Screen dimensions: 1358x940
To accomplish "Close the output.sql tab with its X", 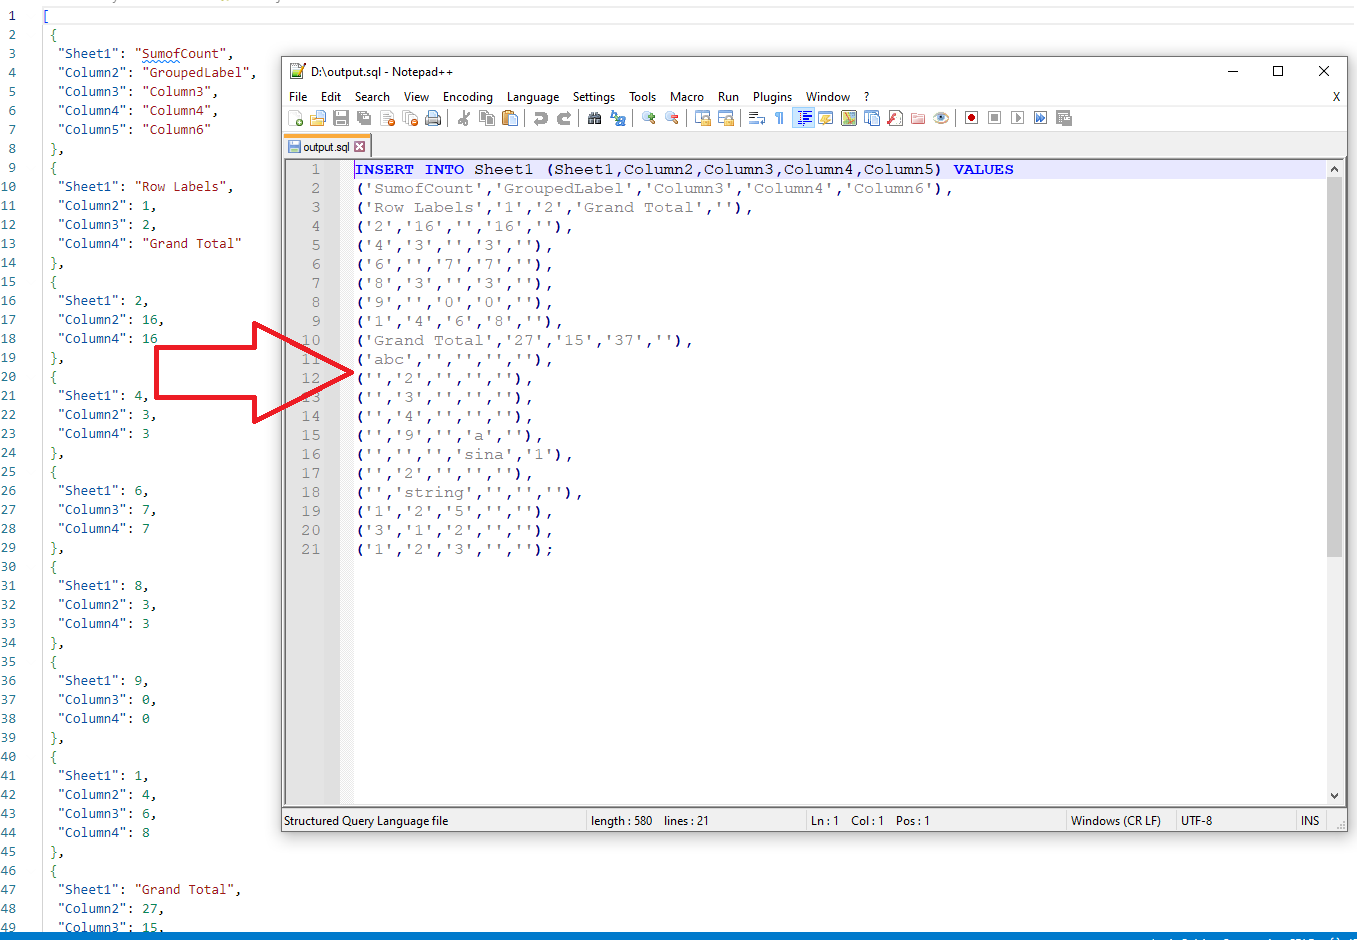I will (x=360, y=147).
